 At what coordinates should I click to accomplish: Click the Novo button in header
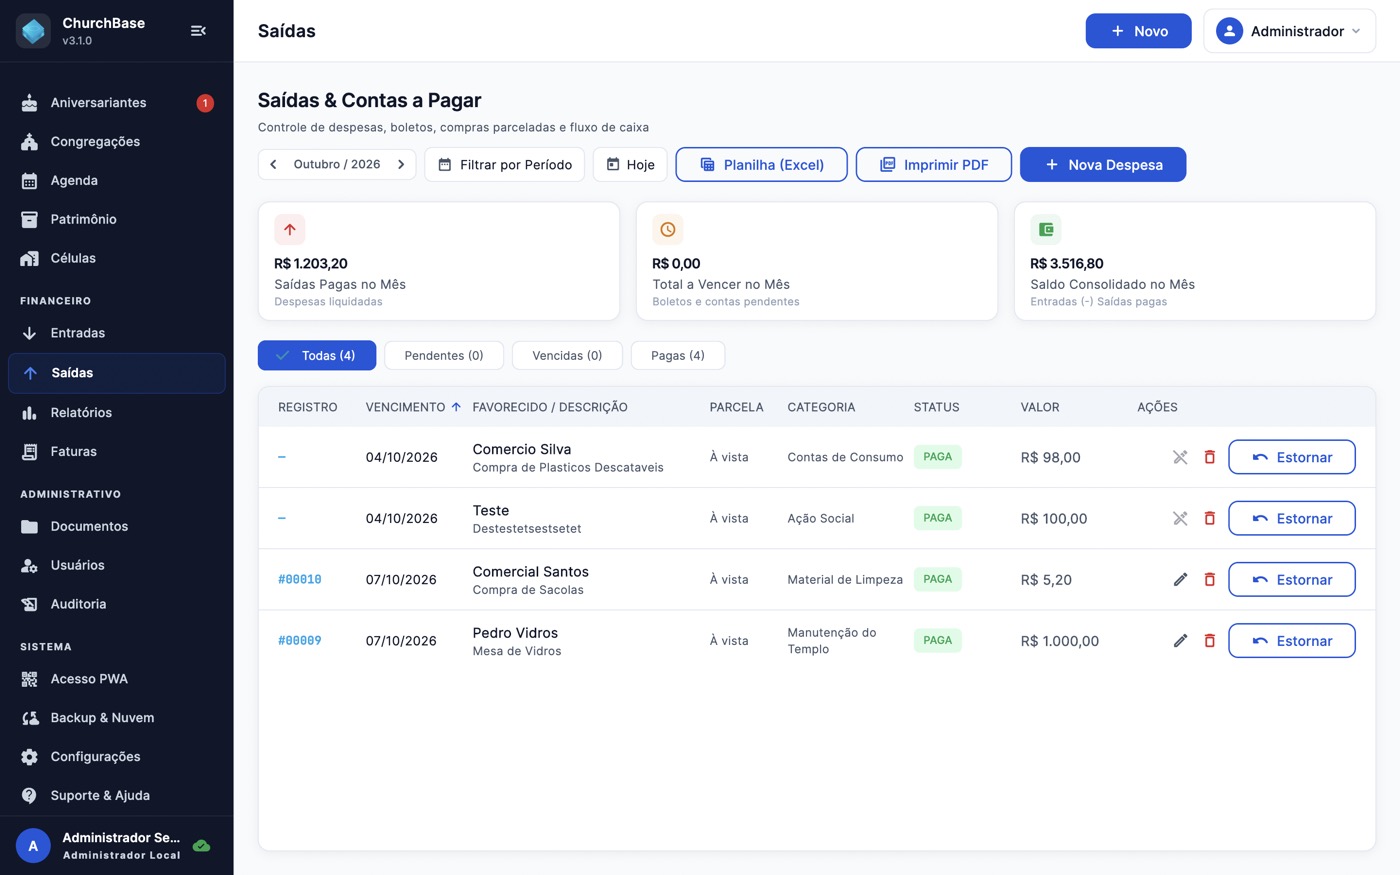click(1138, 31)
